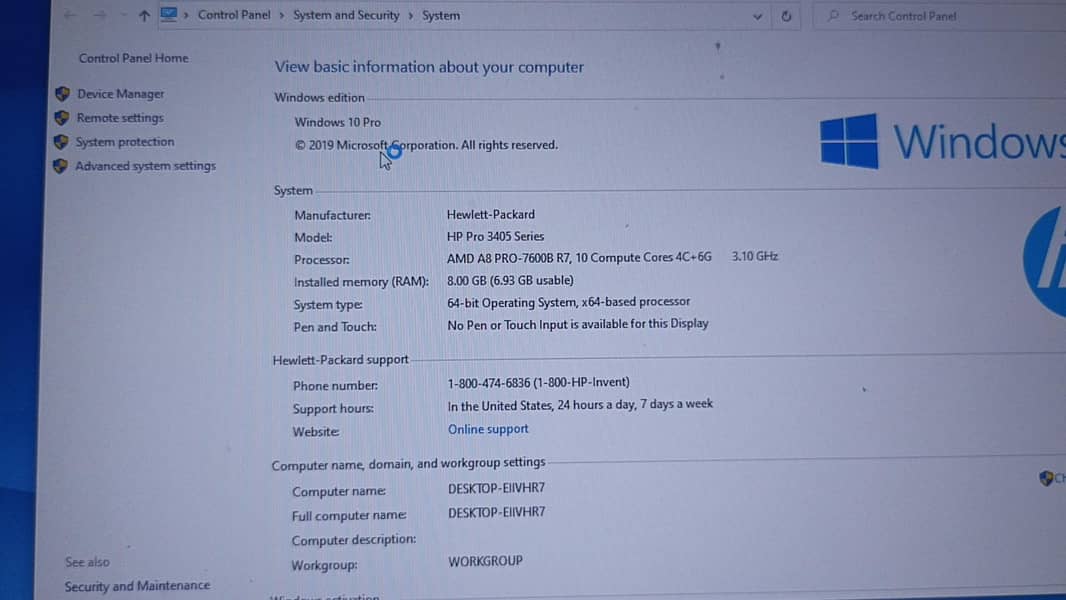1066x600 pixels.
Task: Click '8.00 GB (6.93 GB usable)' RAM value
Action: 510,280
